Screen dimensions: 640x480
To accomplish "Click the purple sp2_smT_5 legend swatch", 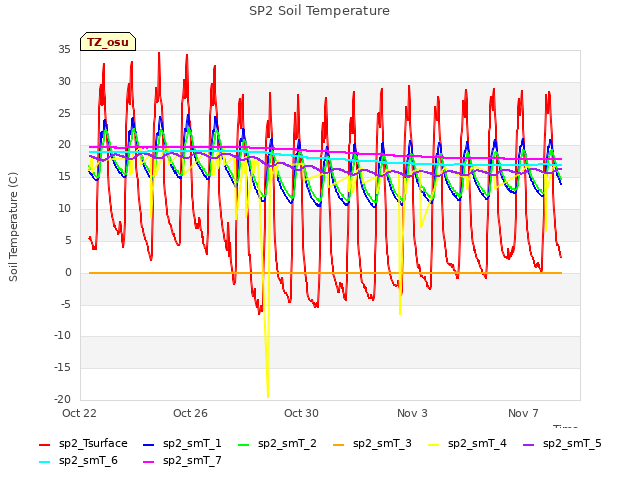I will 529,444.
